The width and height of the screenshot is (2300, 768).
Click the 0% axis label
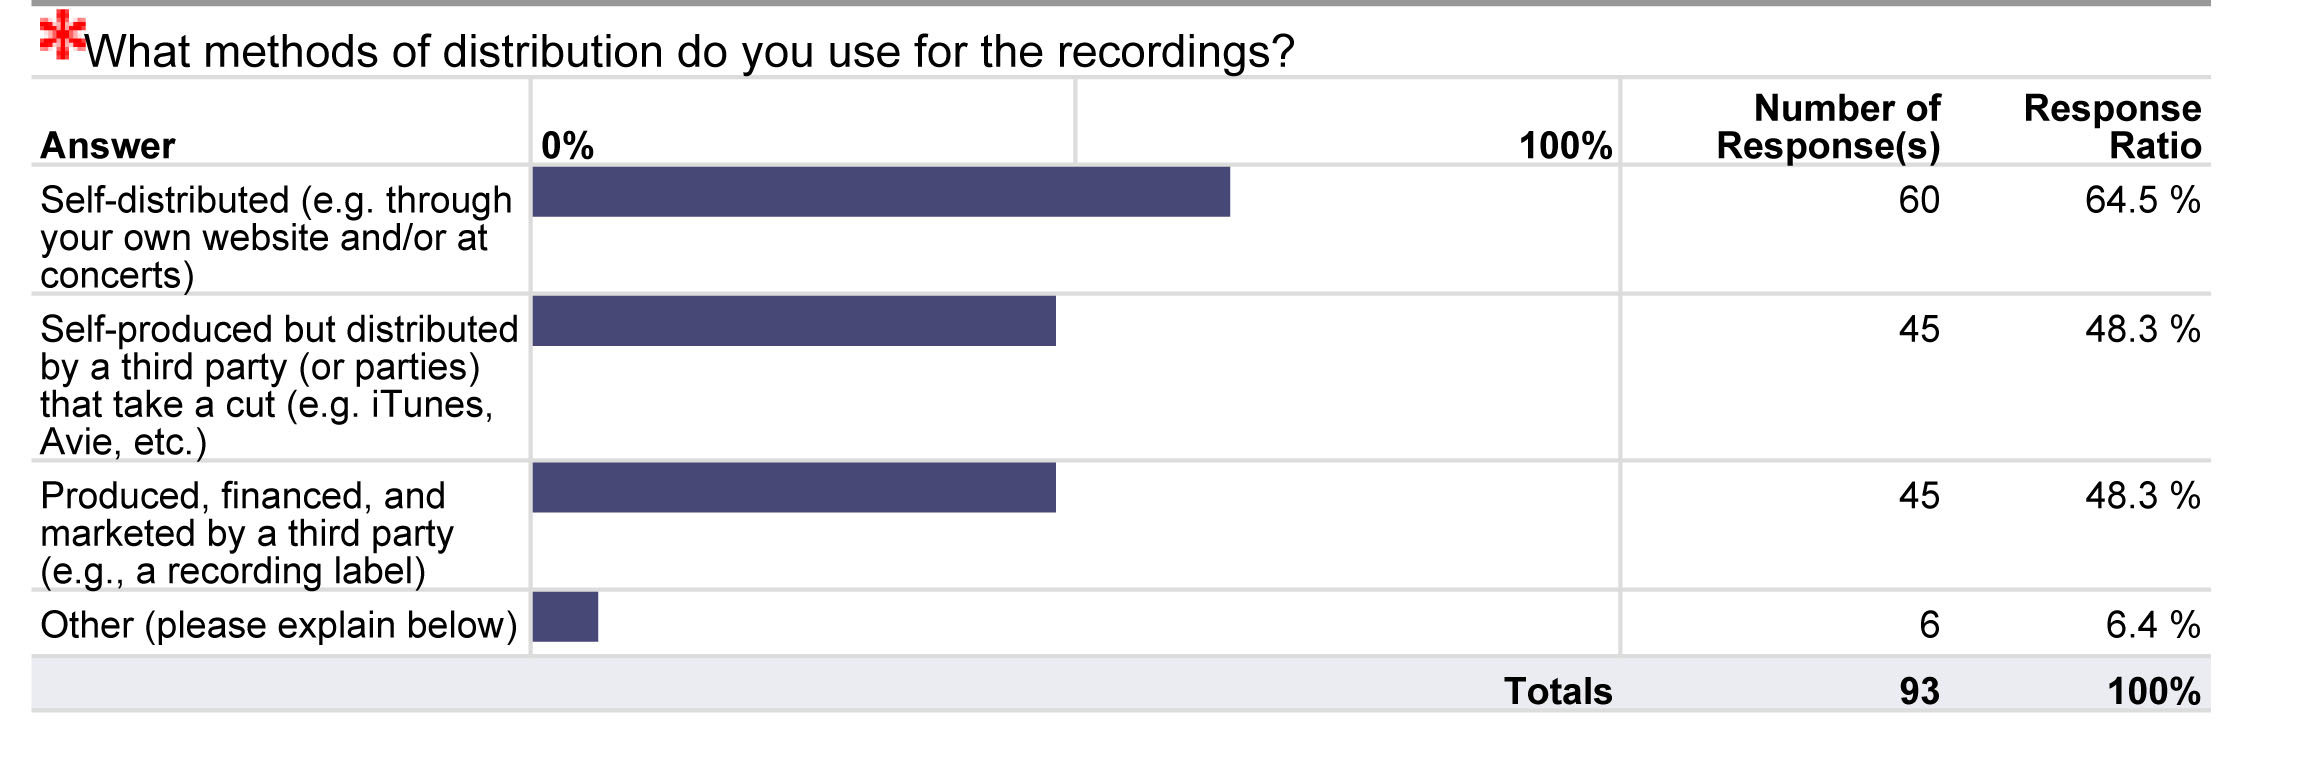coord(567,146)
